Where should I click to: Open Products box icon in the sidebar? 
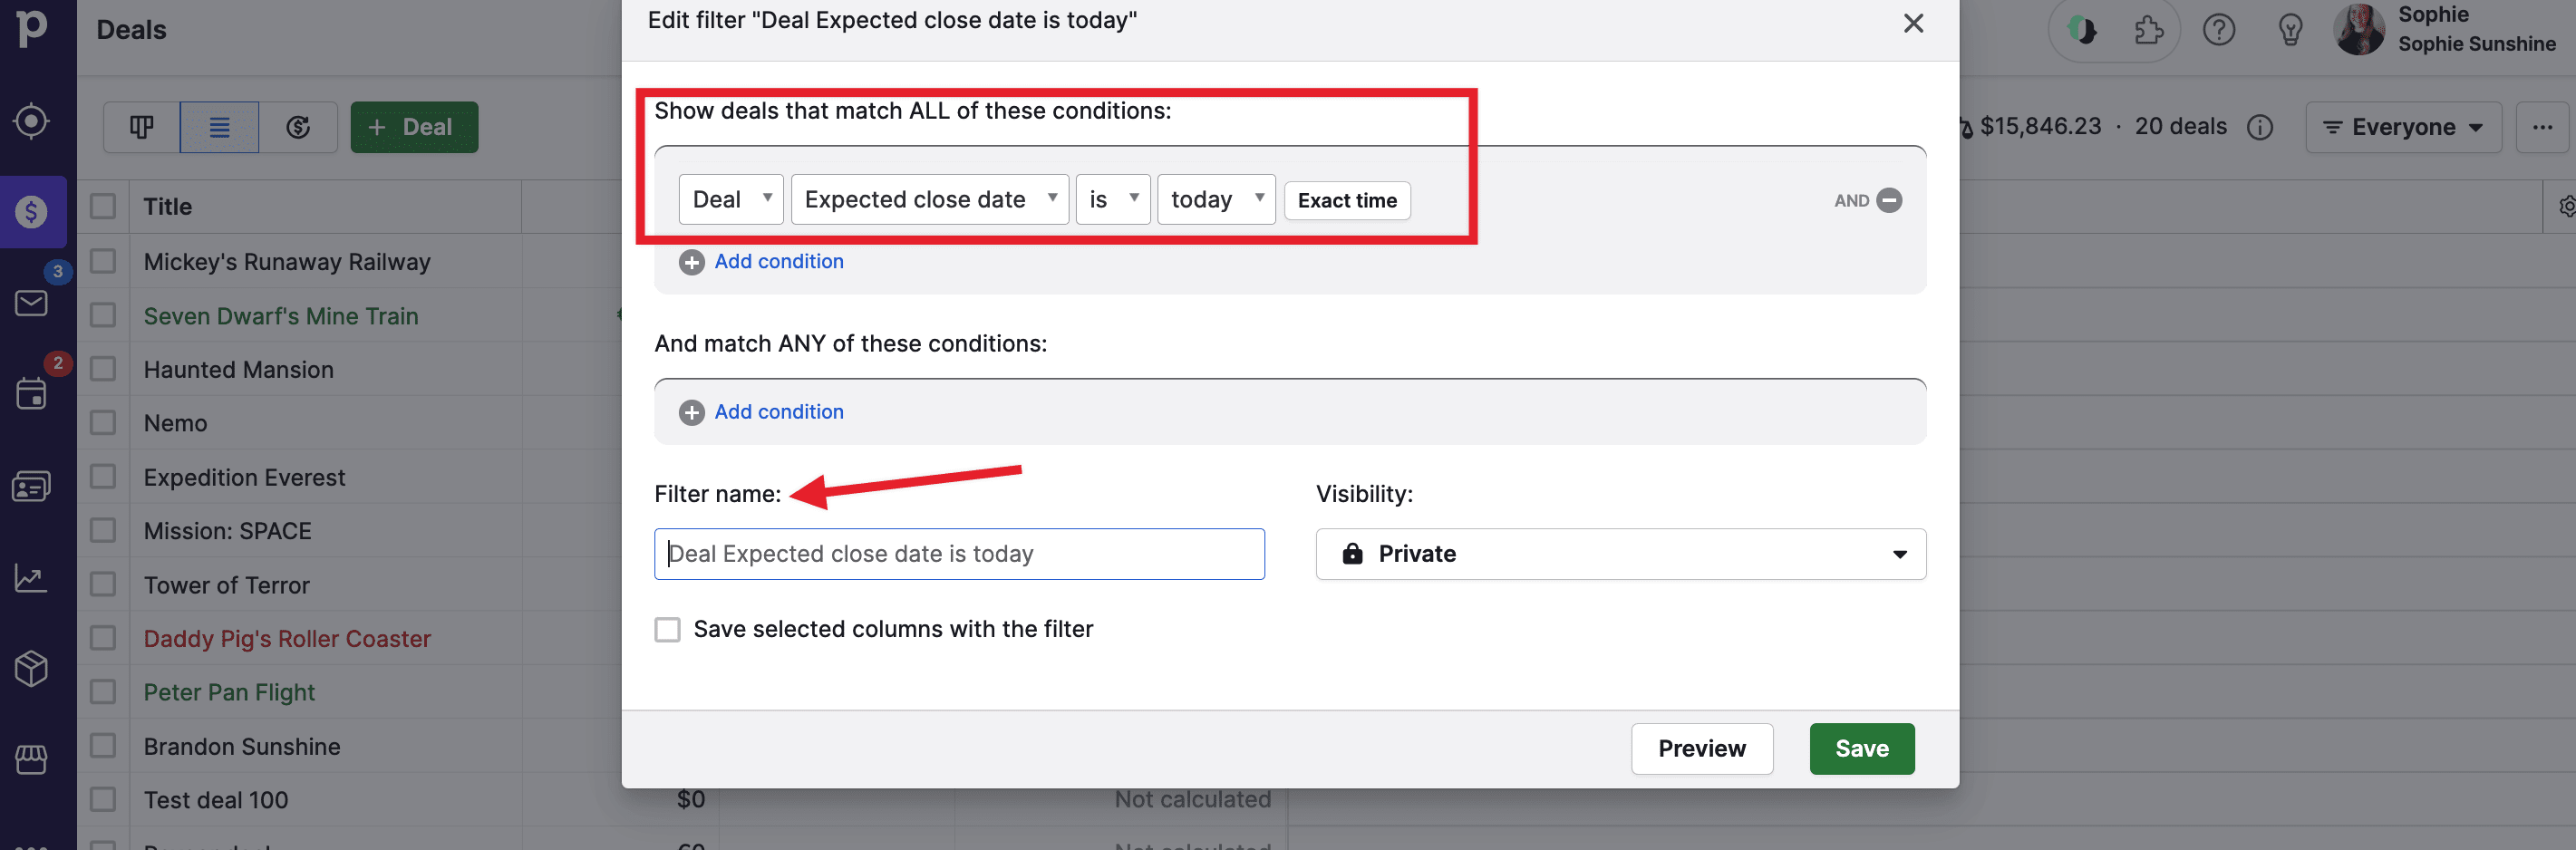click(31, 668)
